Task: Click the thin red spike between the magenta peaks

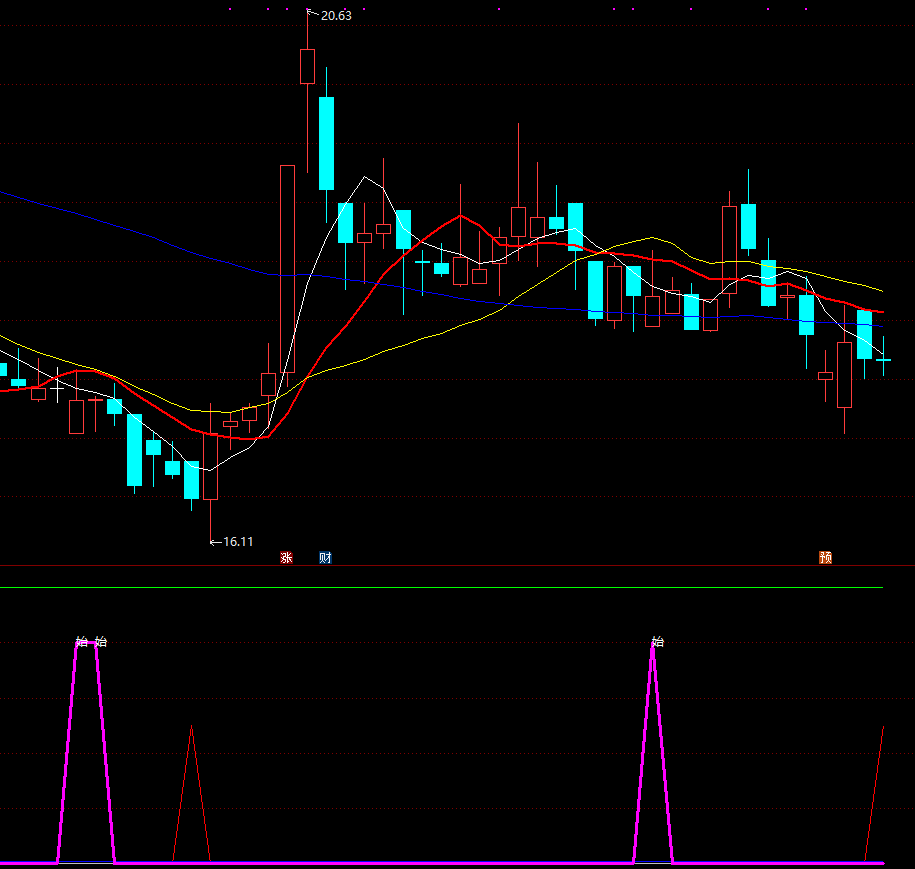Action: click(x=191, y=793)
